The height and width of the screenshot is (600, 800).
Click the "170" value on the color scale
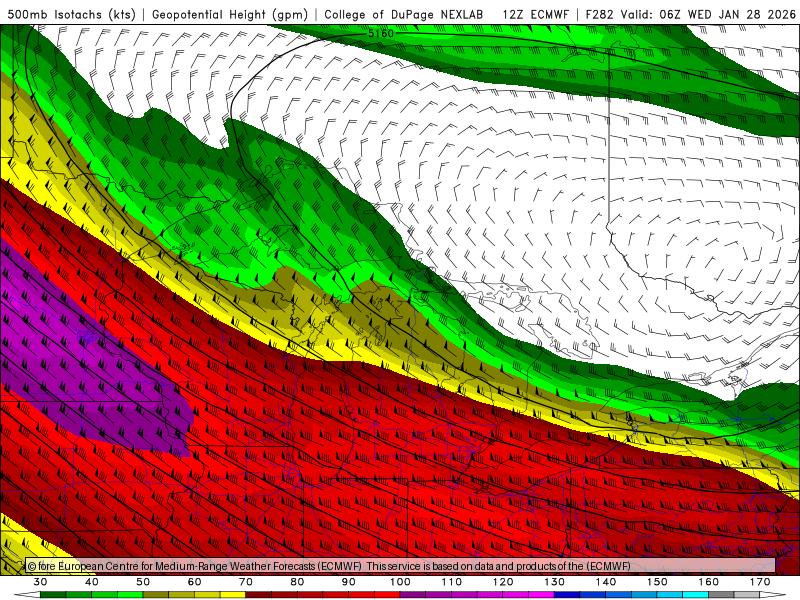click(760, 582)
